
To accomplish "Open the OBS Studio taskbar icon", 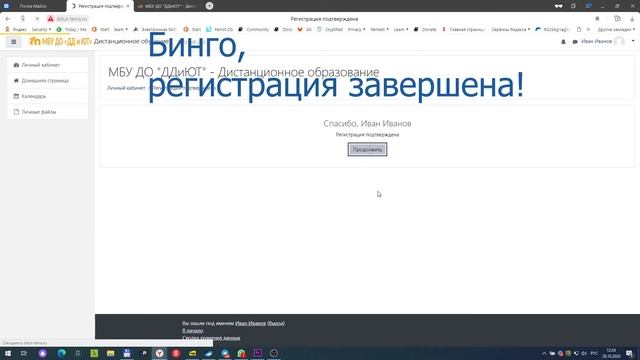I will pyautogui.click(x=274, y=353).
